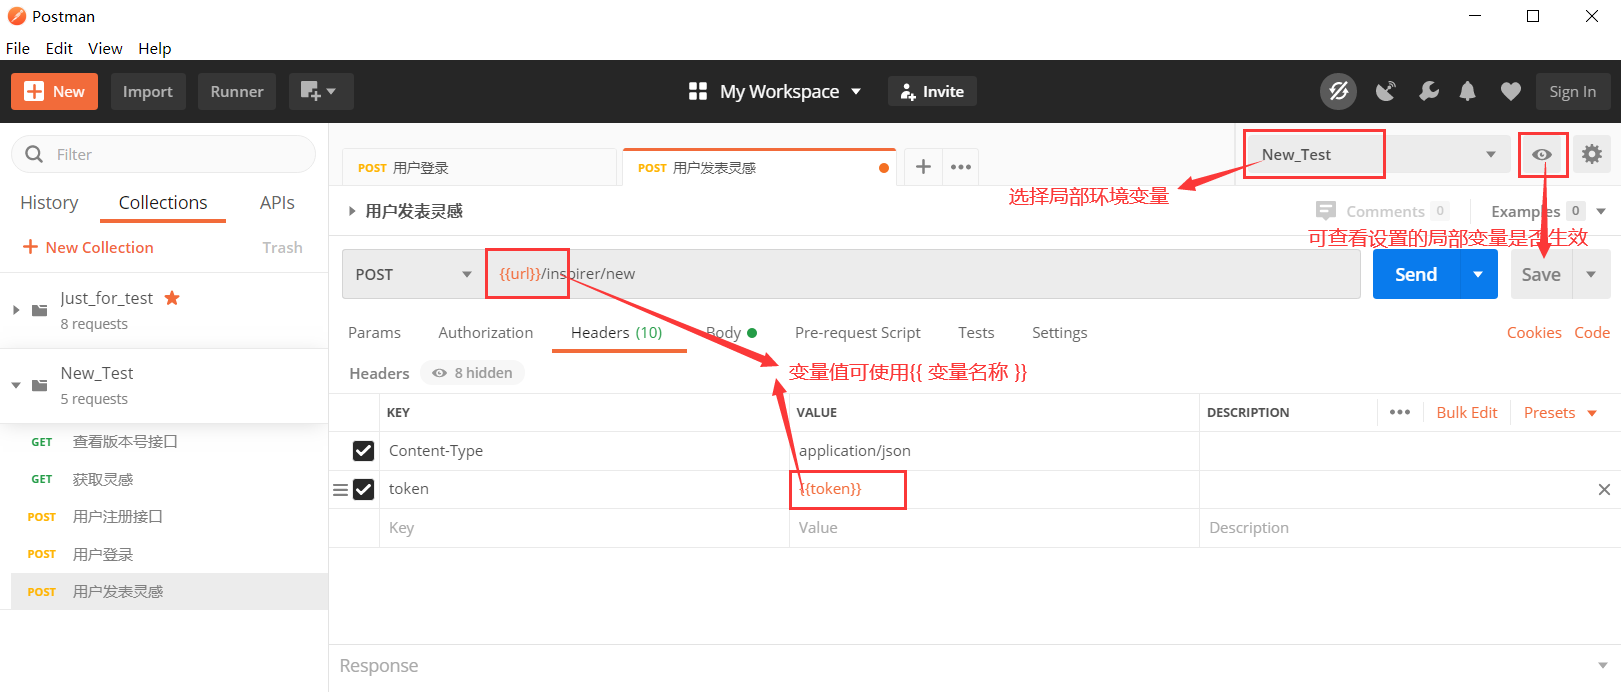Switch to the APIs tab
Screen dimensions: 1621x692
click(x=277, y=202)
